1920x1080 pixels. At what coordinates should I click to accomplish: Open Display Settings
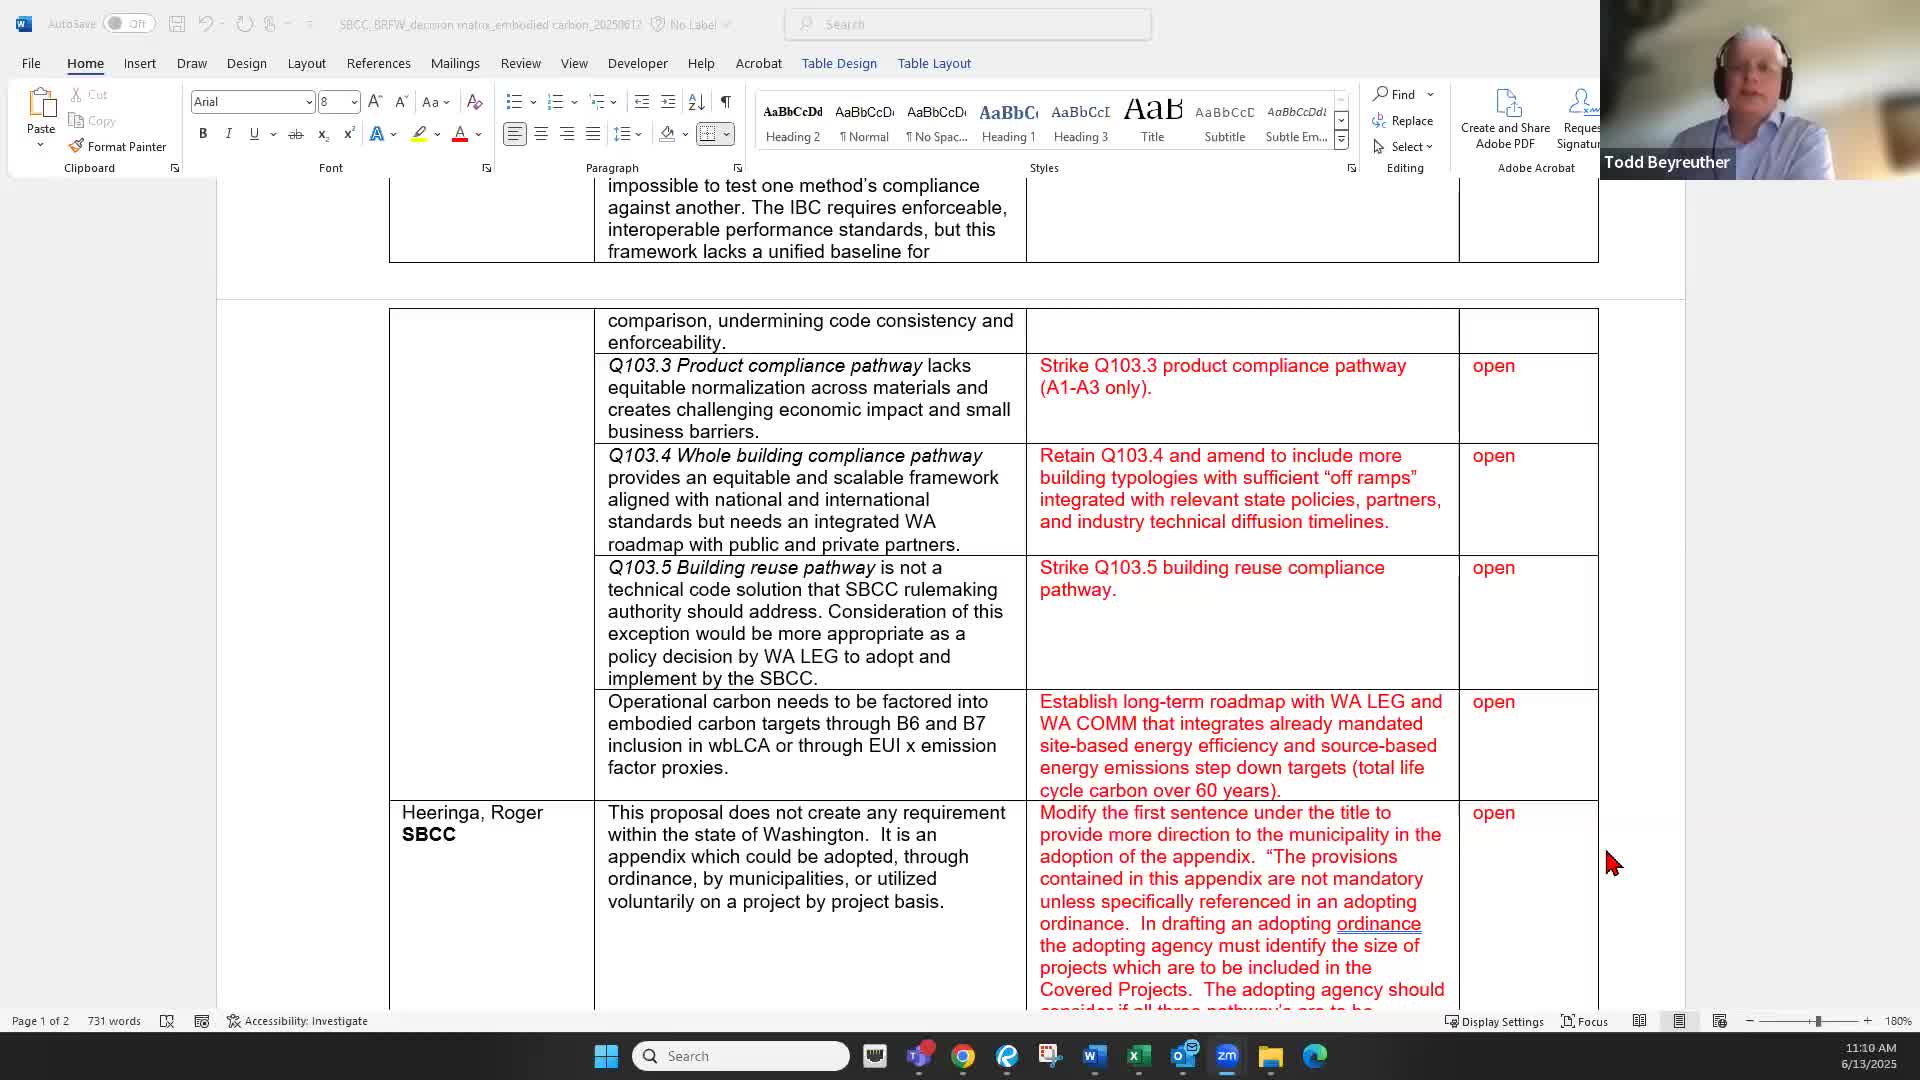(1494, 1021)
